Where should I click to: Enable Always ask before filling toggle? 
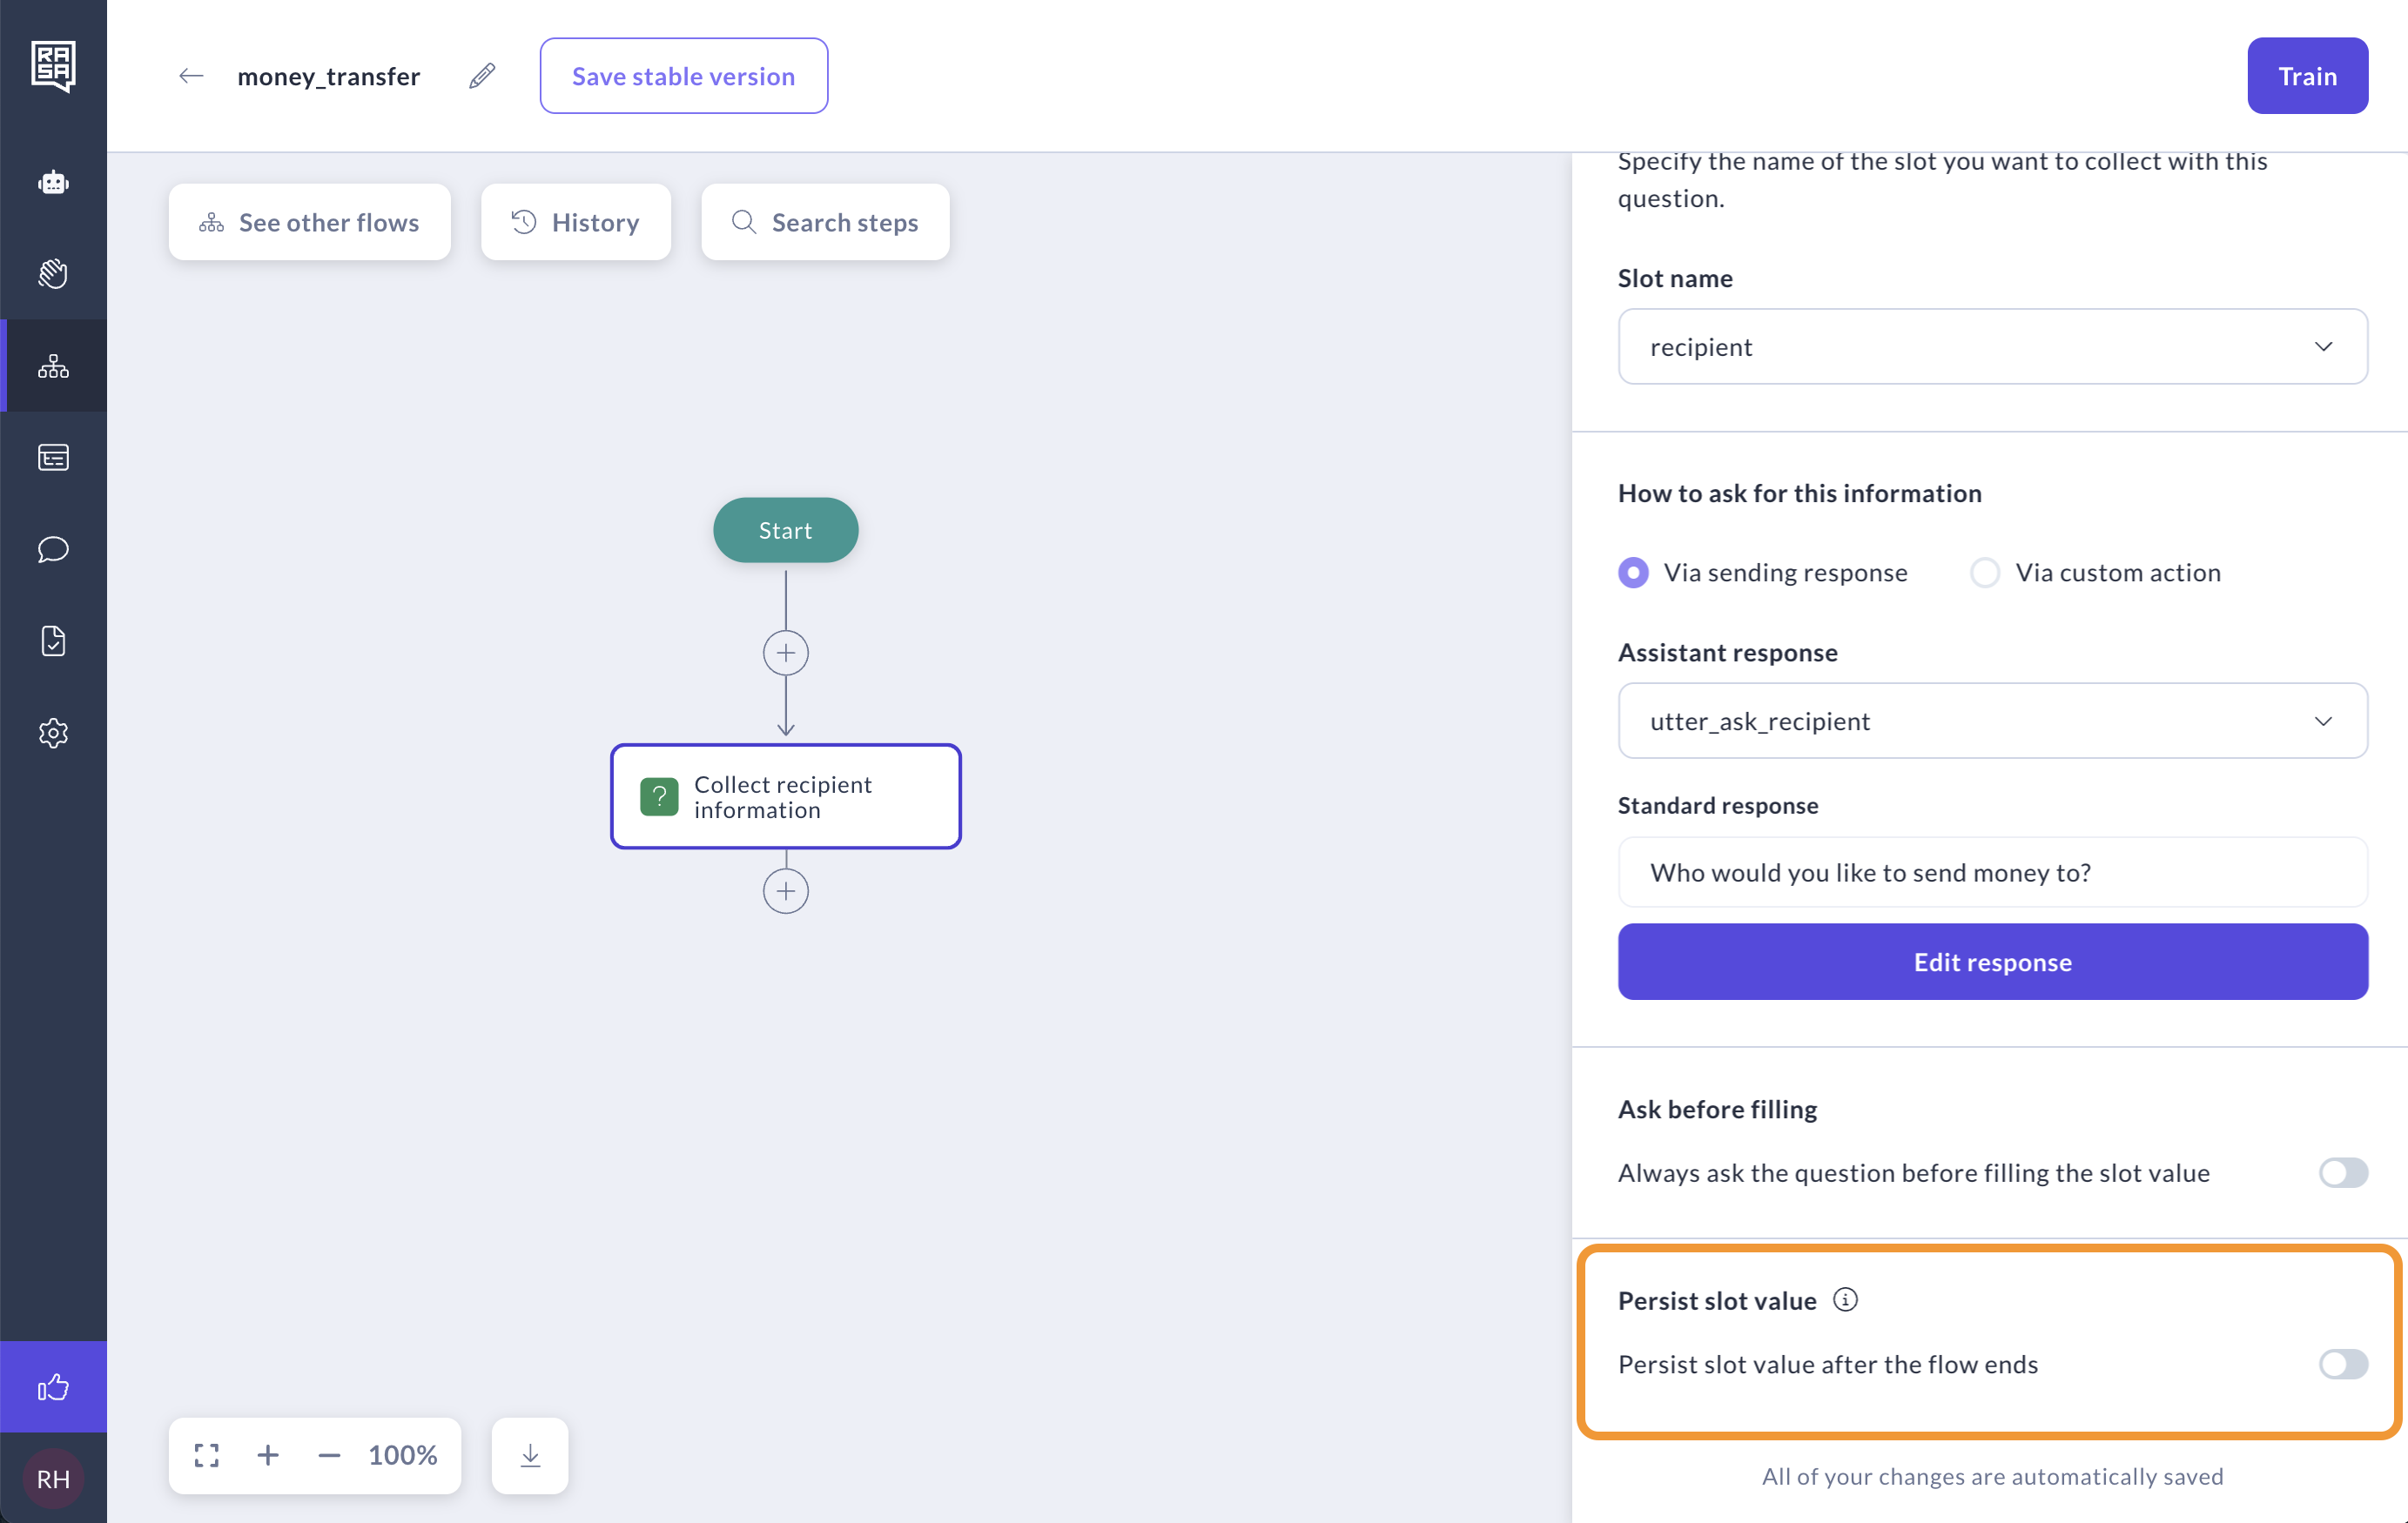coord(2342,1172)
